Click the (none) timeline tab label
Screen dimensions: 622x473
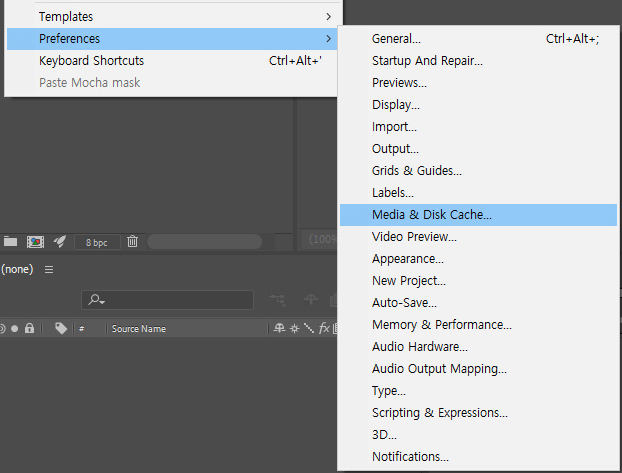[x=17, y=269]
